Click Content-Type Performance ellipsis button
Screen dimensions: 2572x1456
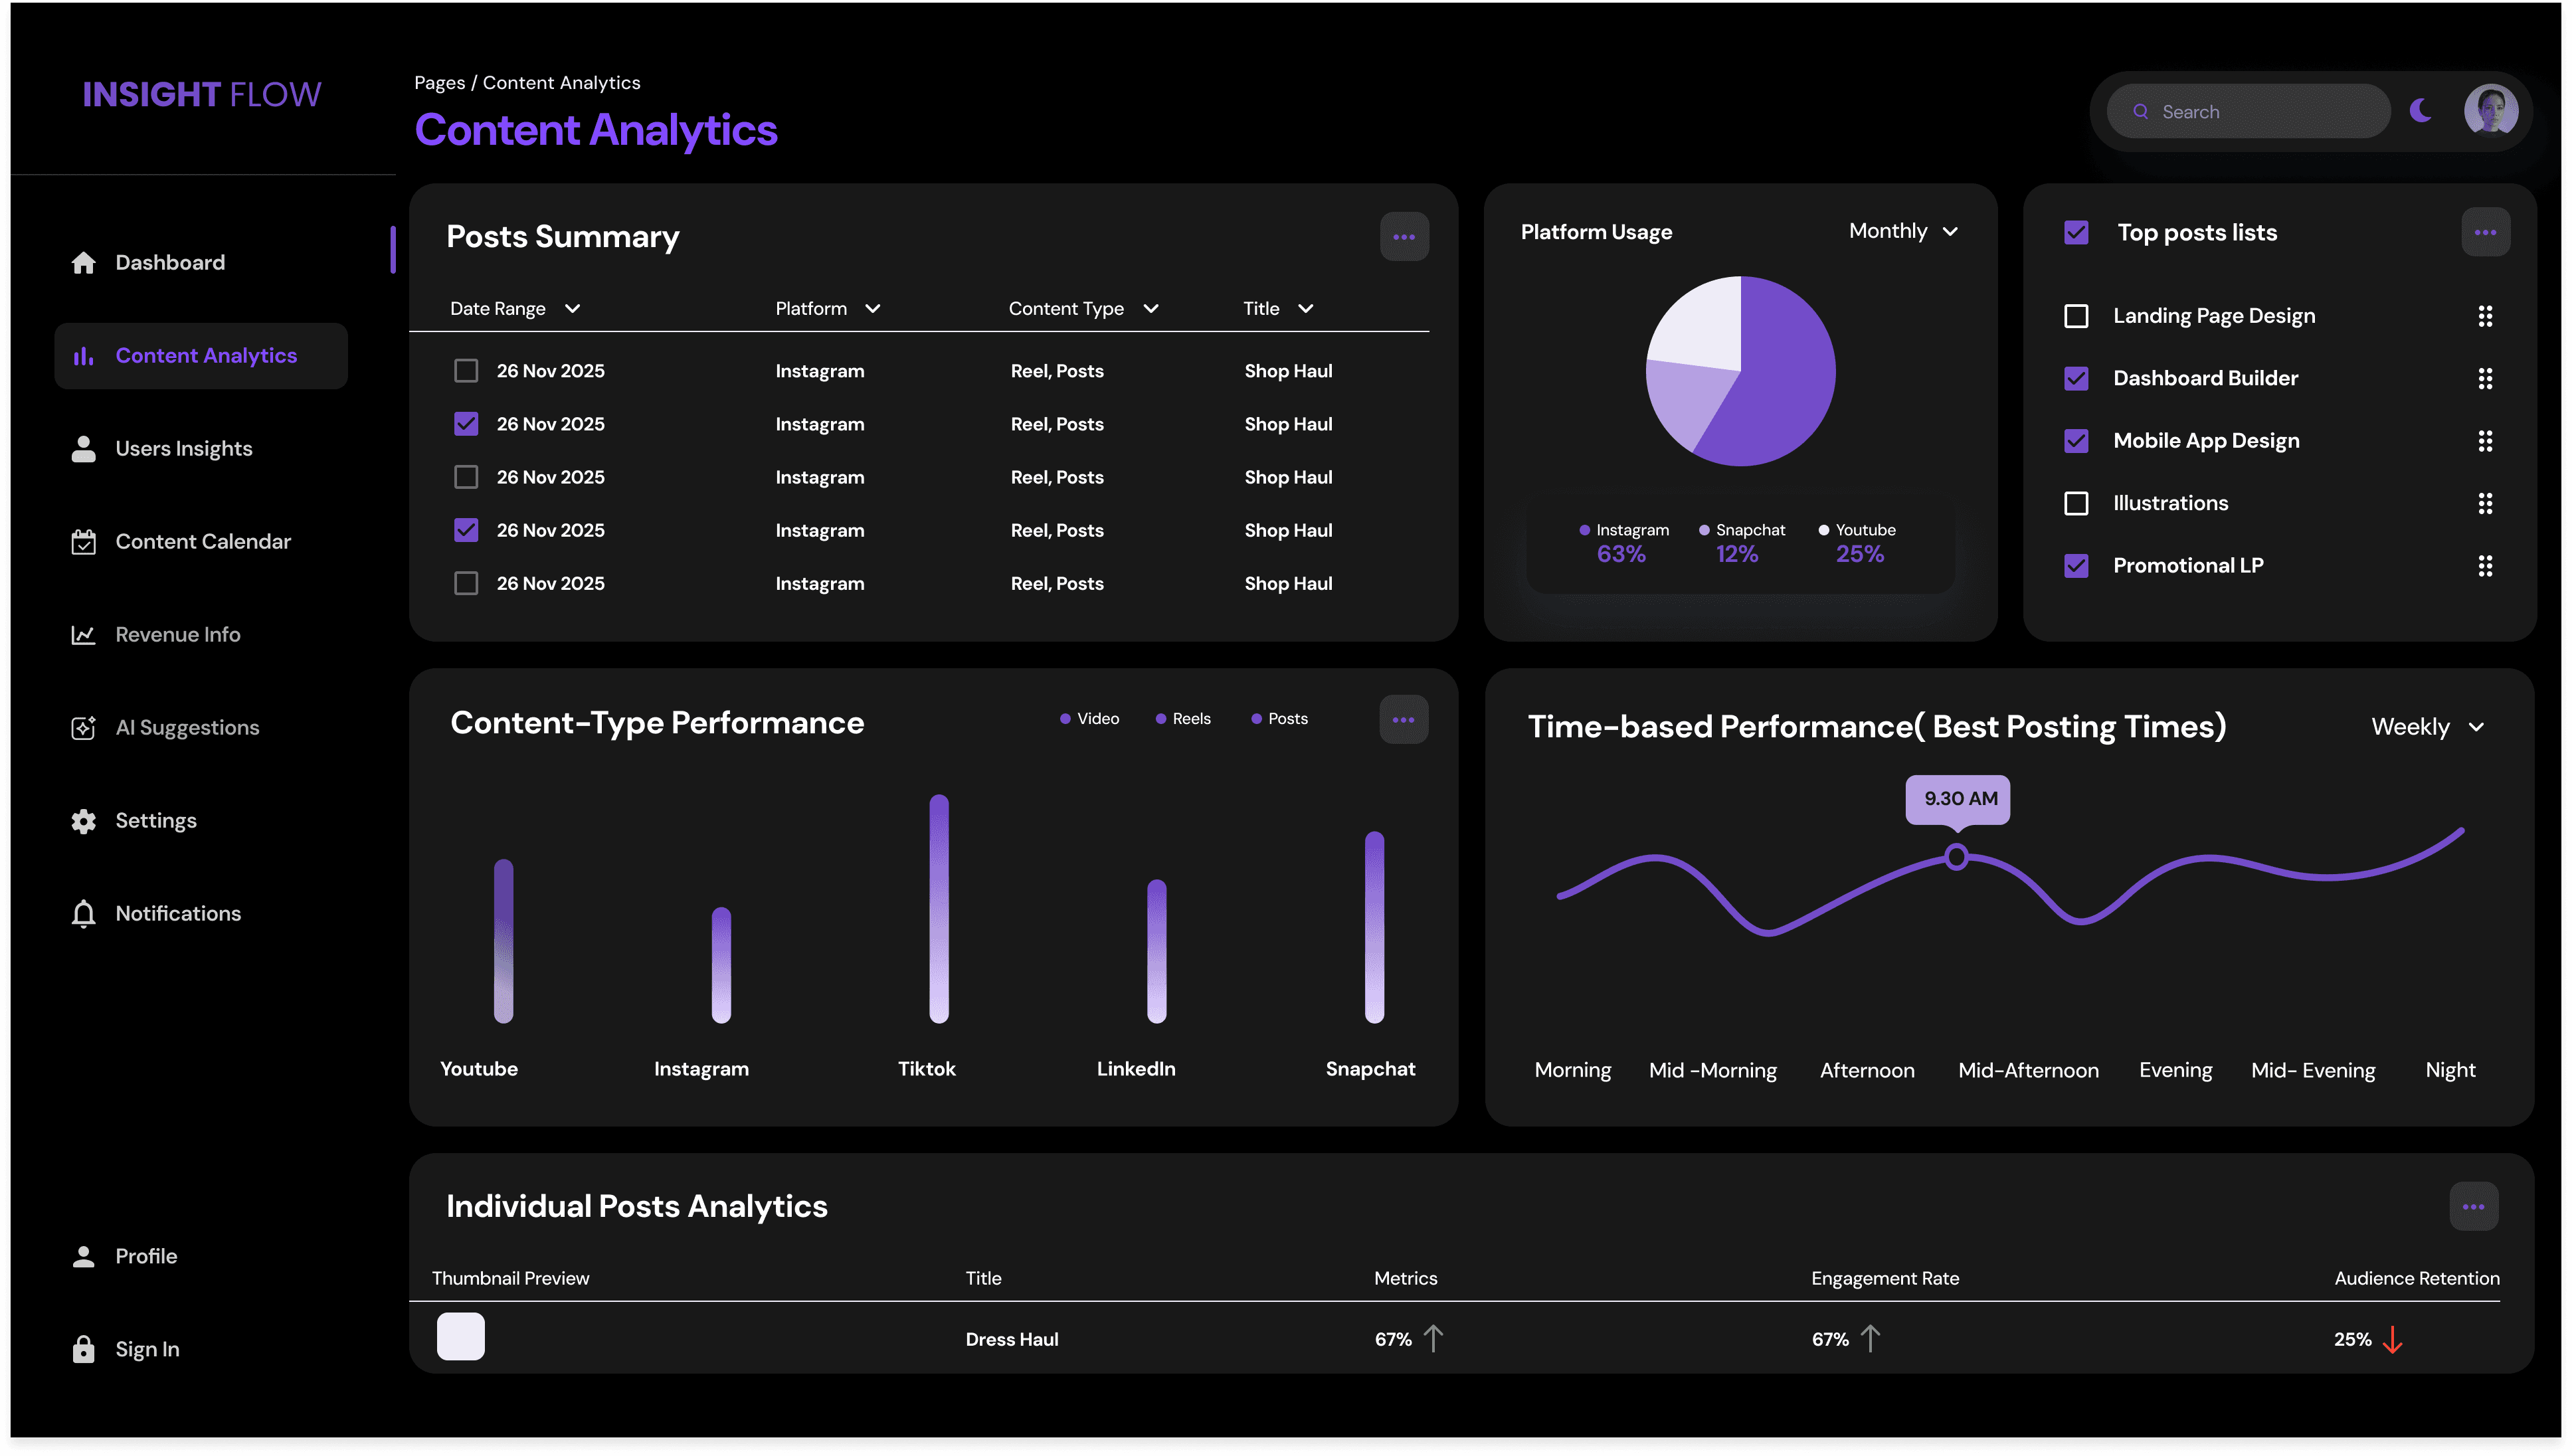coord(1403,720)
